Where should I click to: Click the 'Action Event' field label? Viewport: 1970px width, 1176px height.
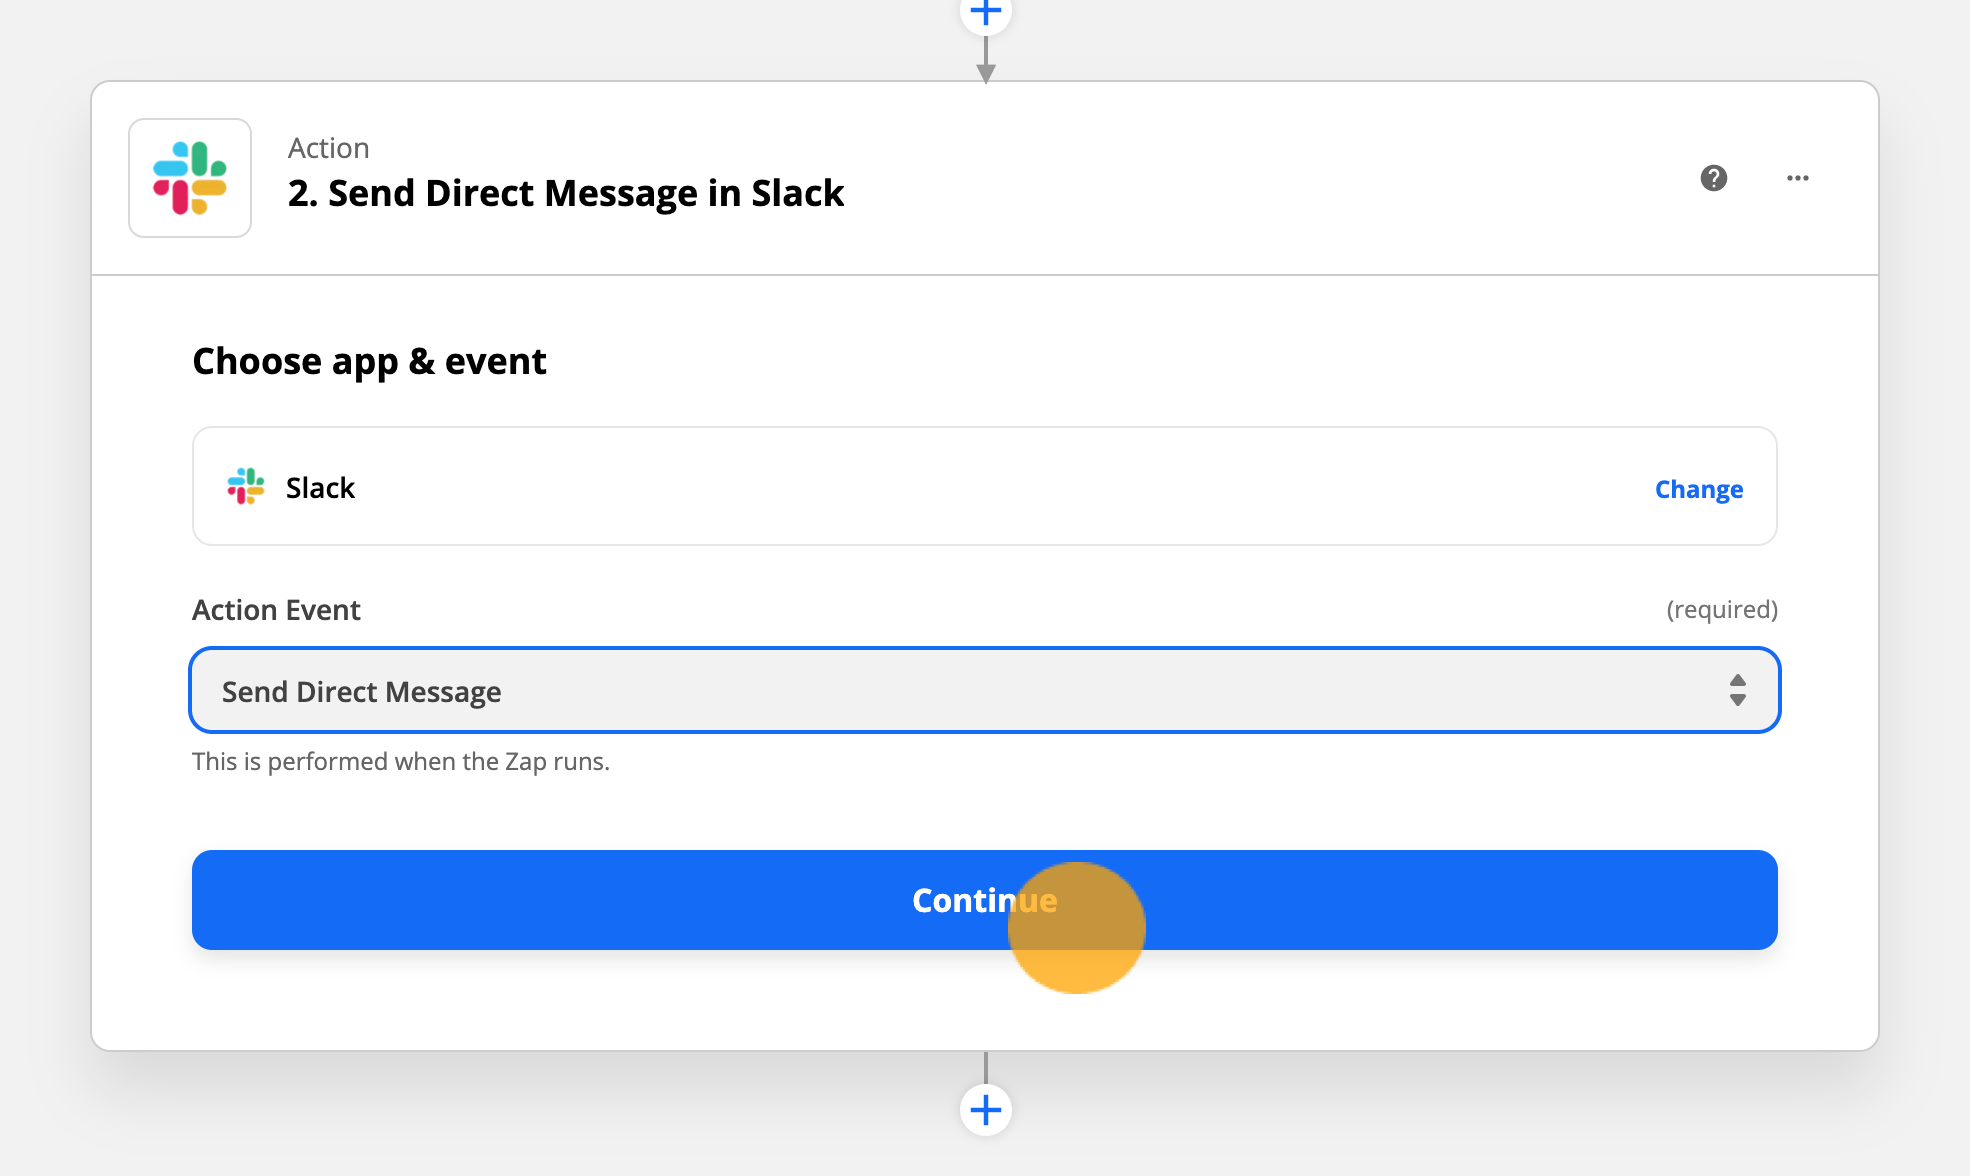pos(276,610)
